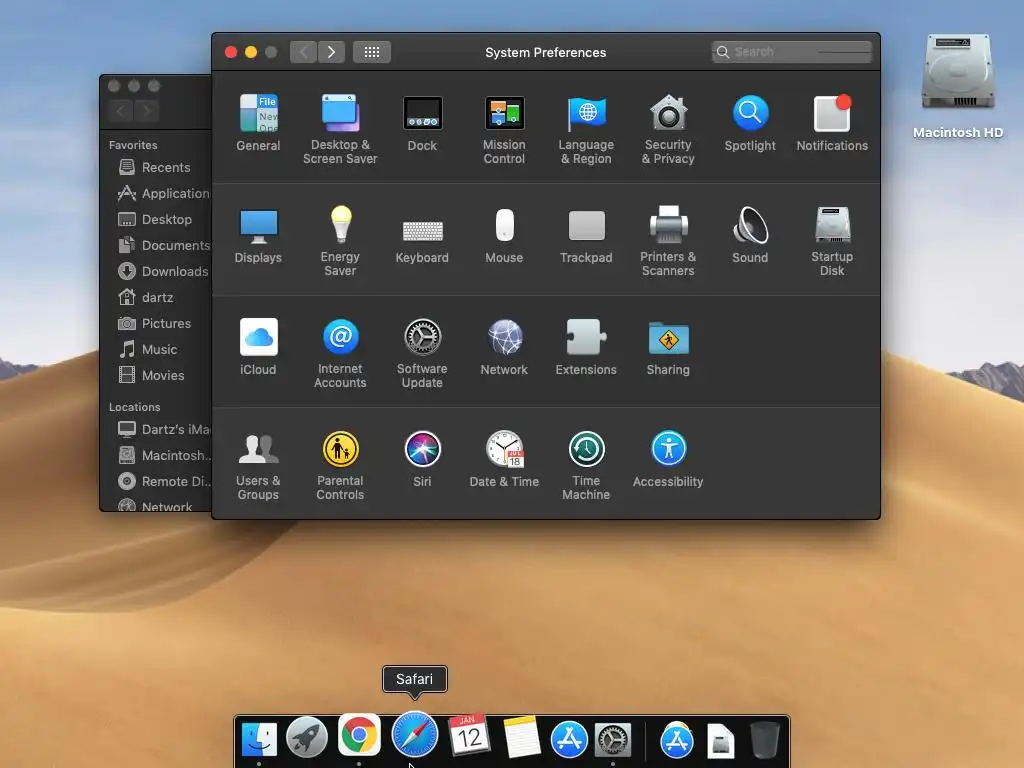Image resolution: width=1024 pixels, height=768 pixels.
Task: Open Security & Privacy pane
Action: click(667, 129)
